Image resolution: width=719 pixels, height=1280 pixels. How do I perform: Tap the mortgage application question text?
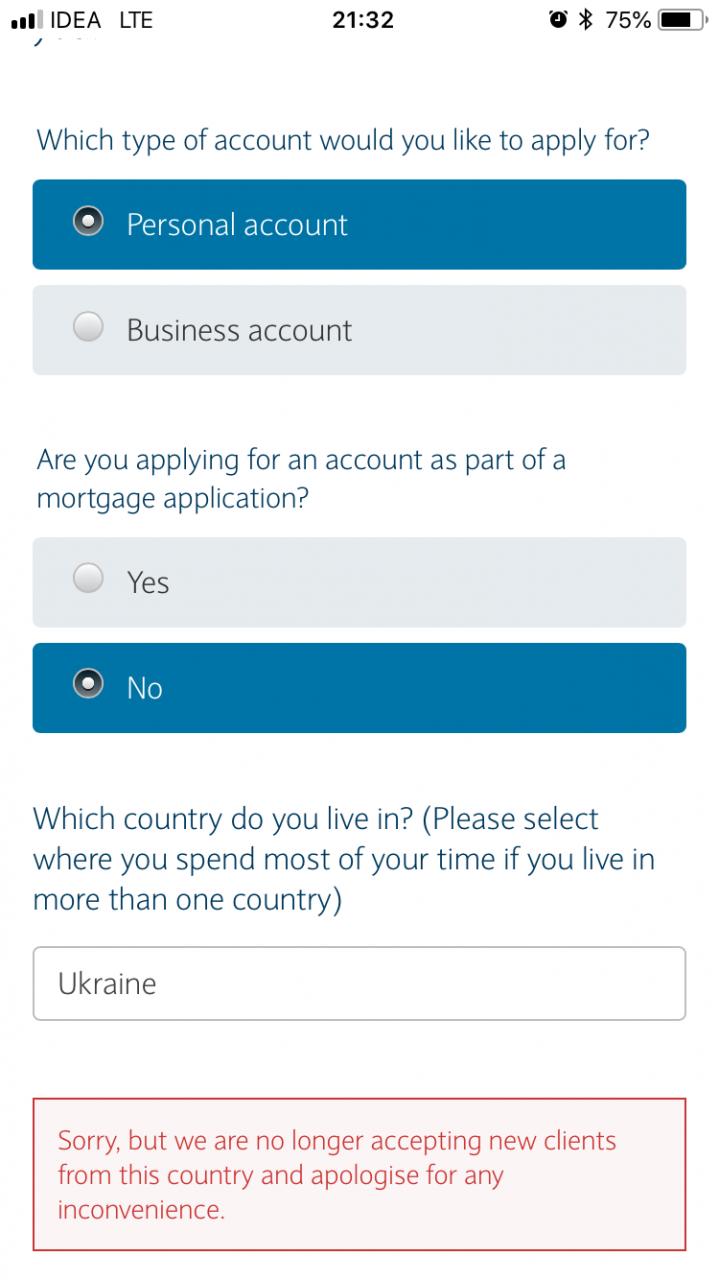click(300, 479)
